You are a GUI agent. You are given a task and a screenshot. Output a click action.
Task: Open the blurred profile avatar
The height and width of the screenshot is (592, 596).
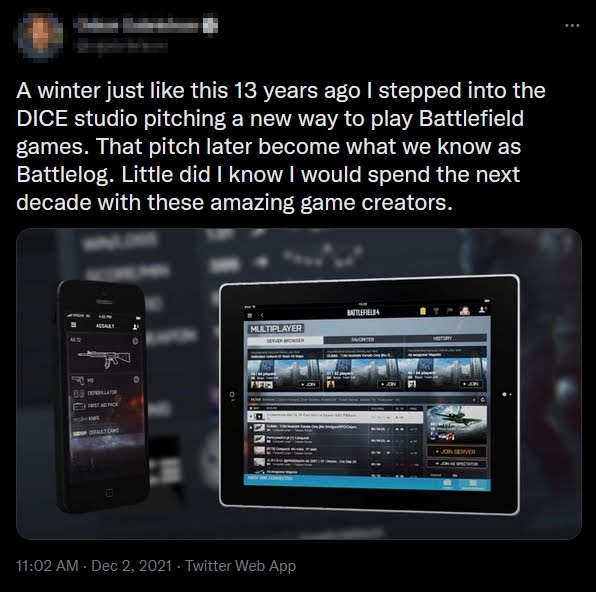[40, 35]
